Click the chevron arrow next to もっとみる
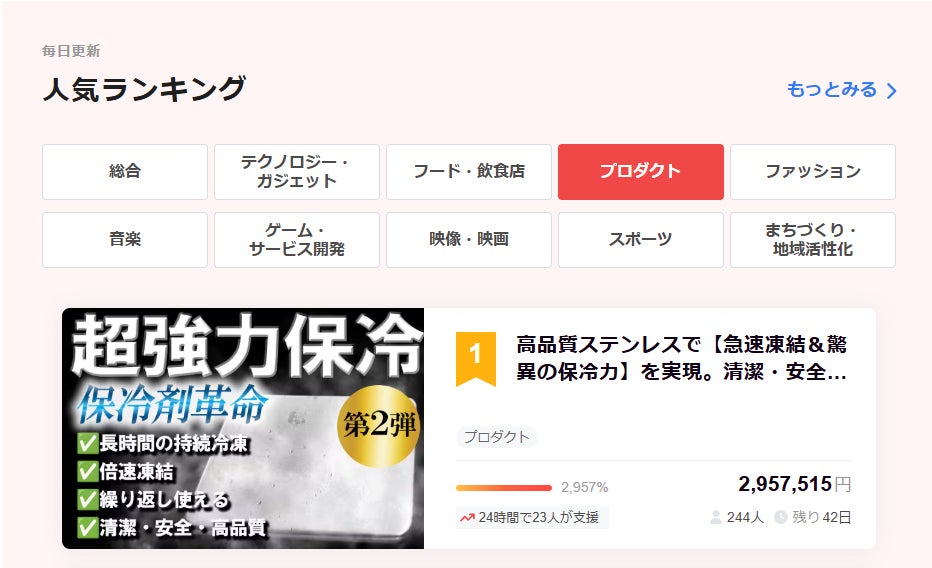The width and height of the screenshot is (932, 568). pos(891,91)
